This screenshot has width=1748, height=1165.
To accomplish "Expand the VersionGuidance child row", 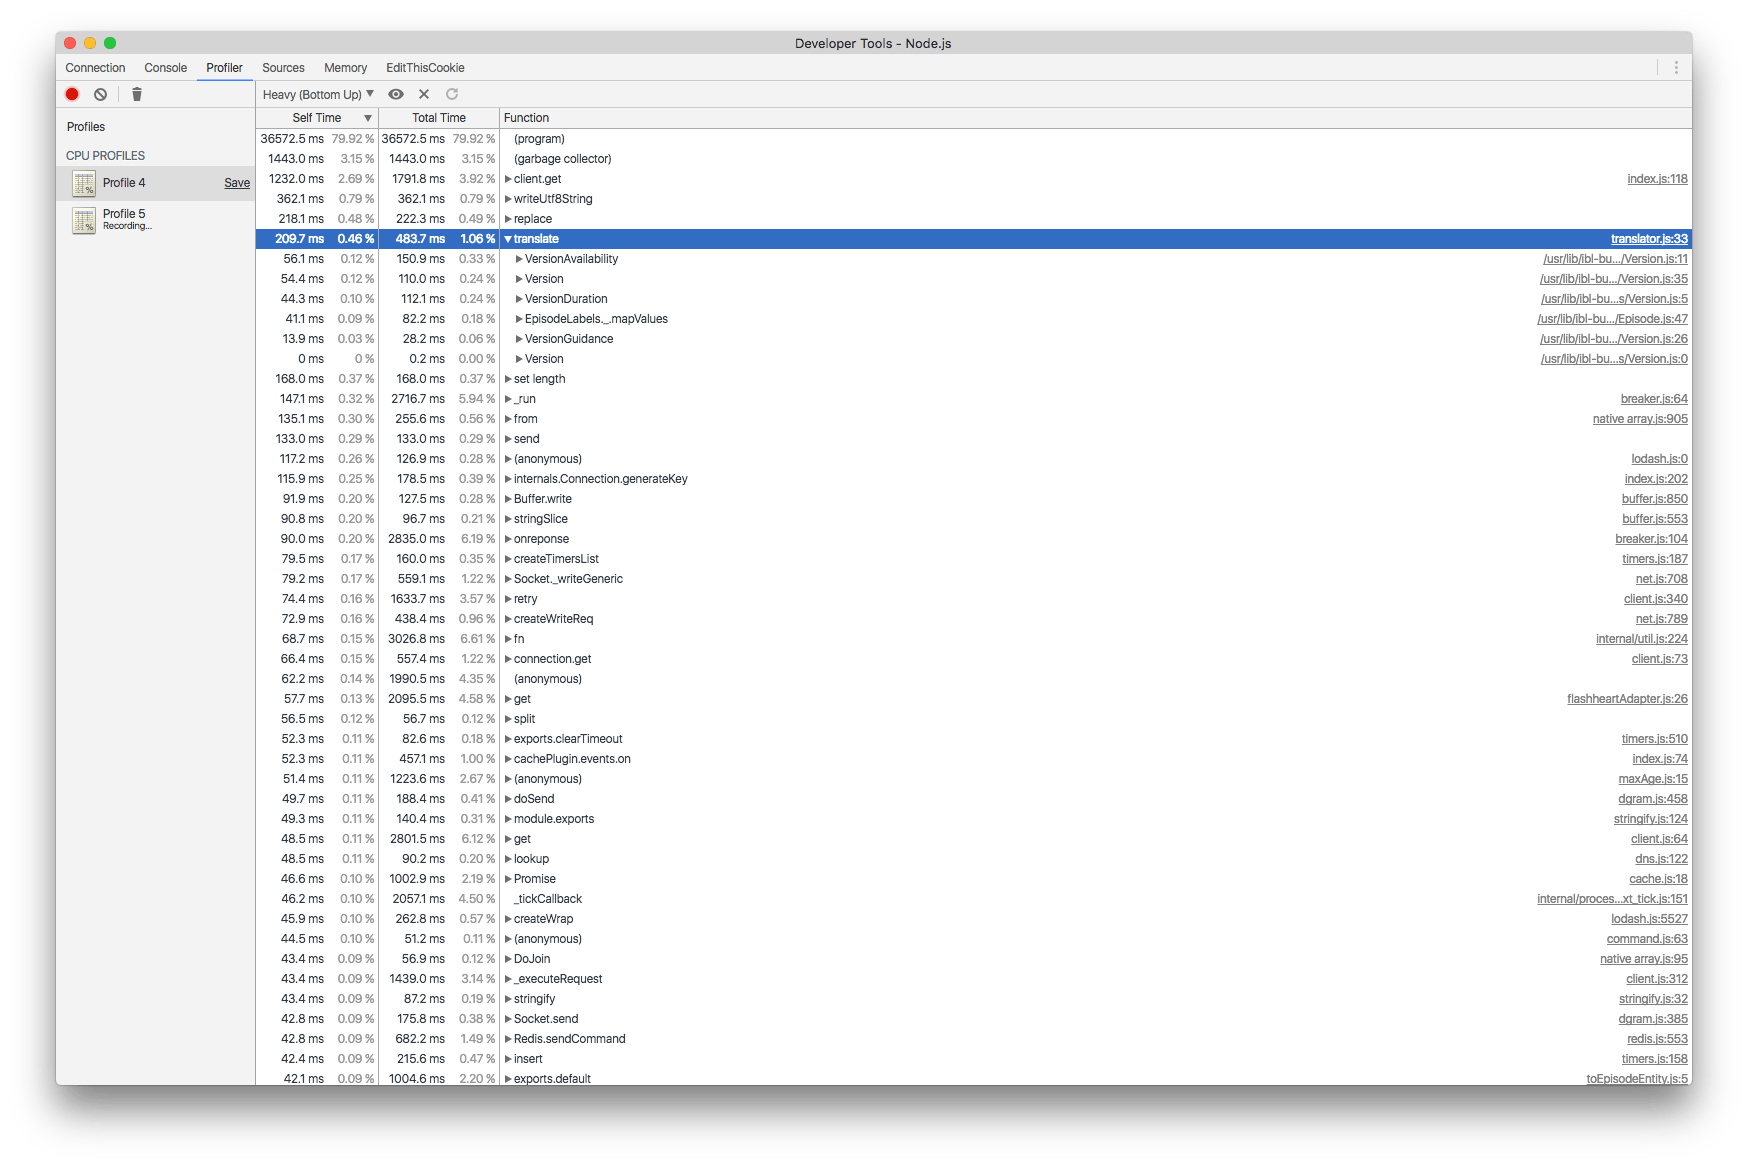I will point(519,339).
